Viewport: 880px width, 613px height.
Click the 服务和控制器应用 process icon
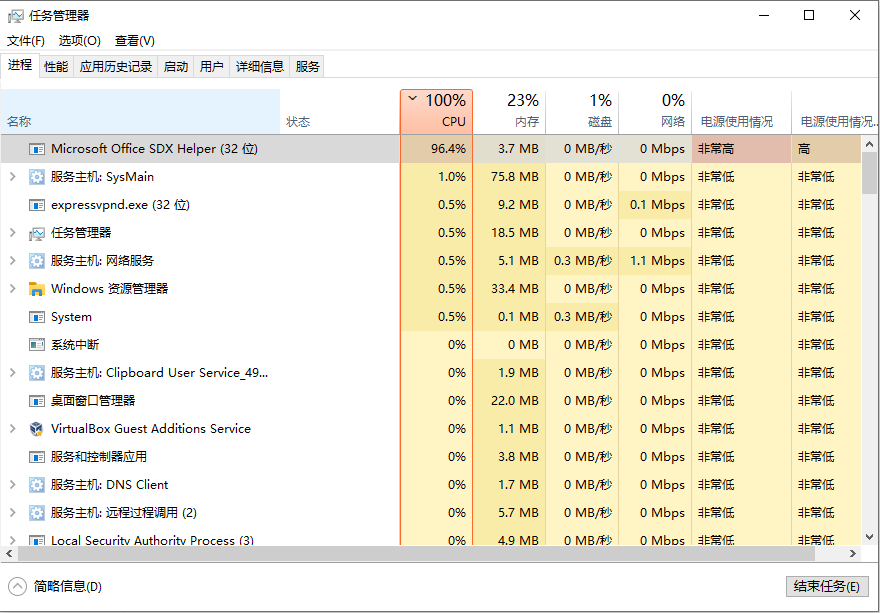point(36,458)
